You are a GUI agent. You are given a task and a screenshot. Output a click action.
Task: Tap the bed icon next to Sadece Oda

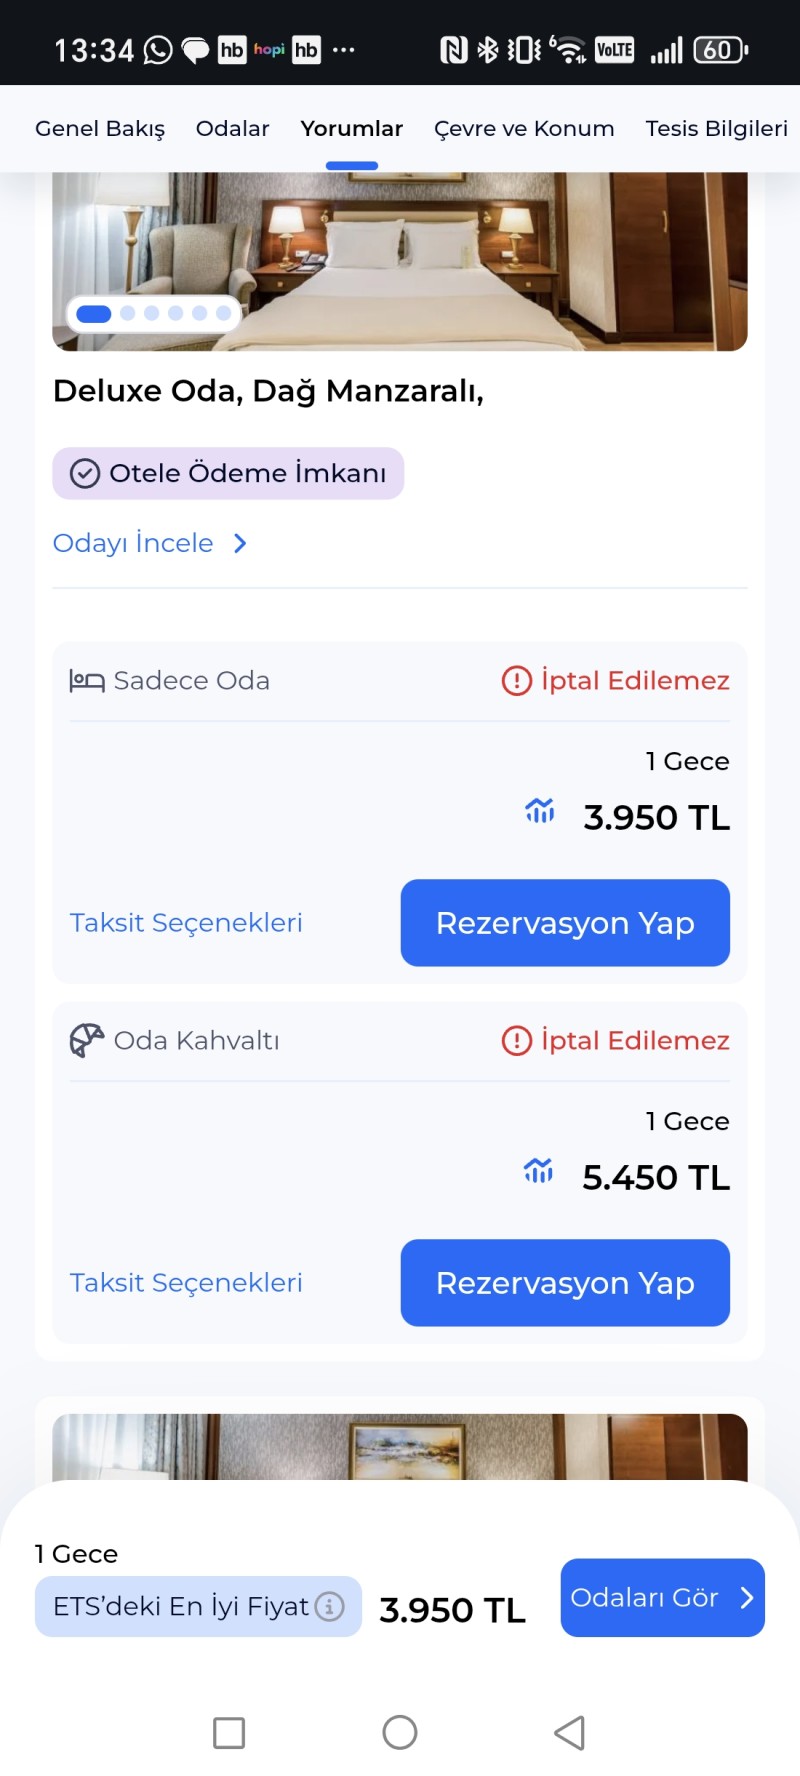click(87, 682)
